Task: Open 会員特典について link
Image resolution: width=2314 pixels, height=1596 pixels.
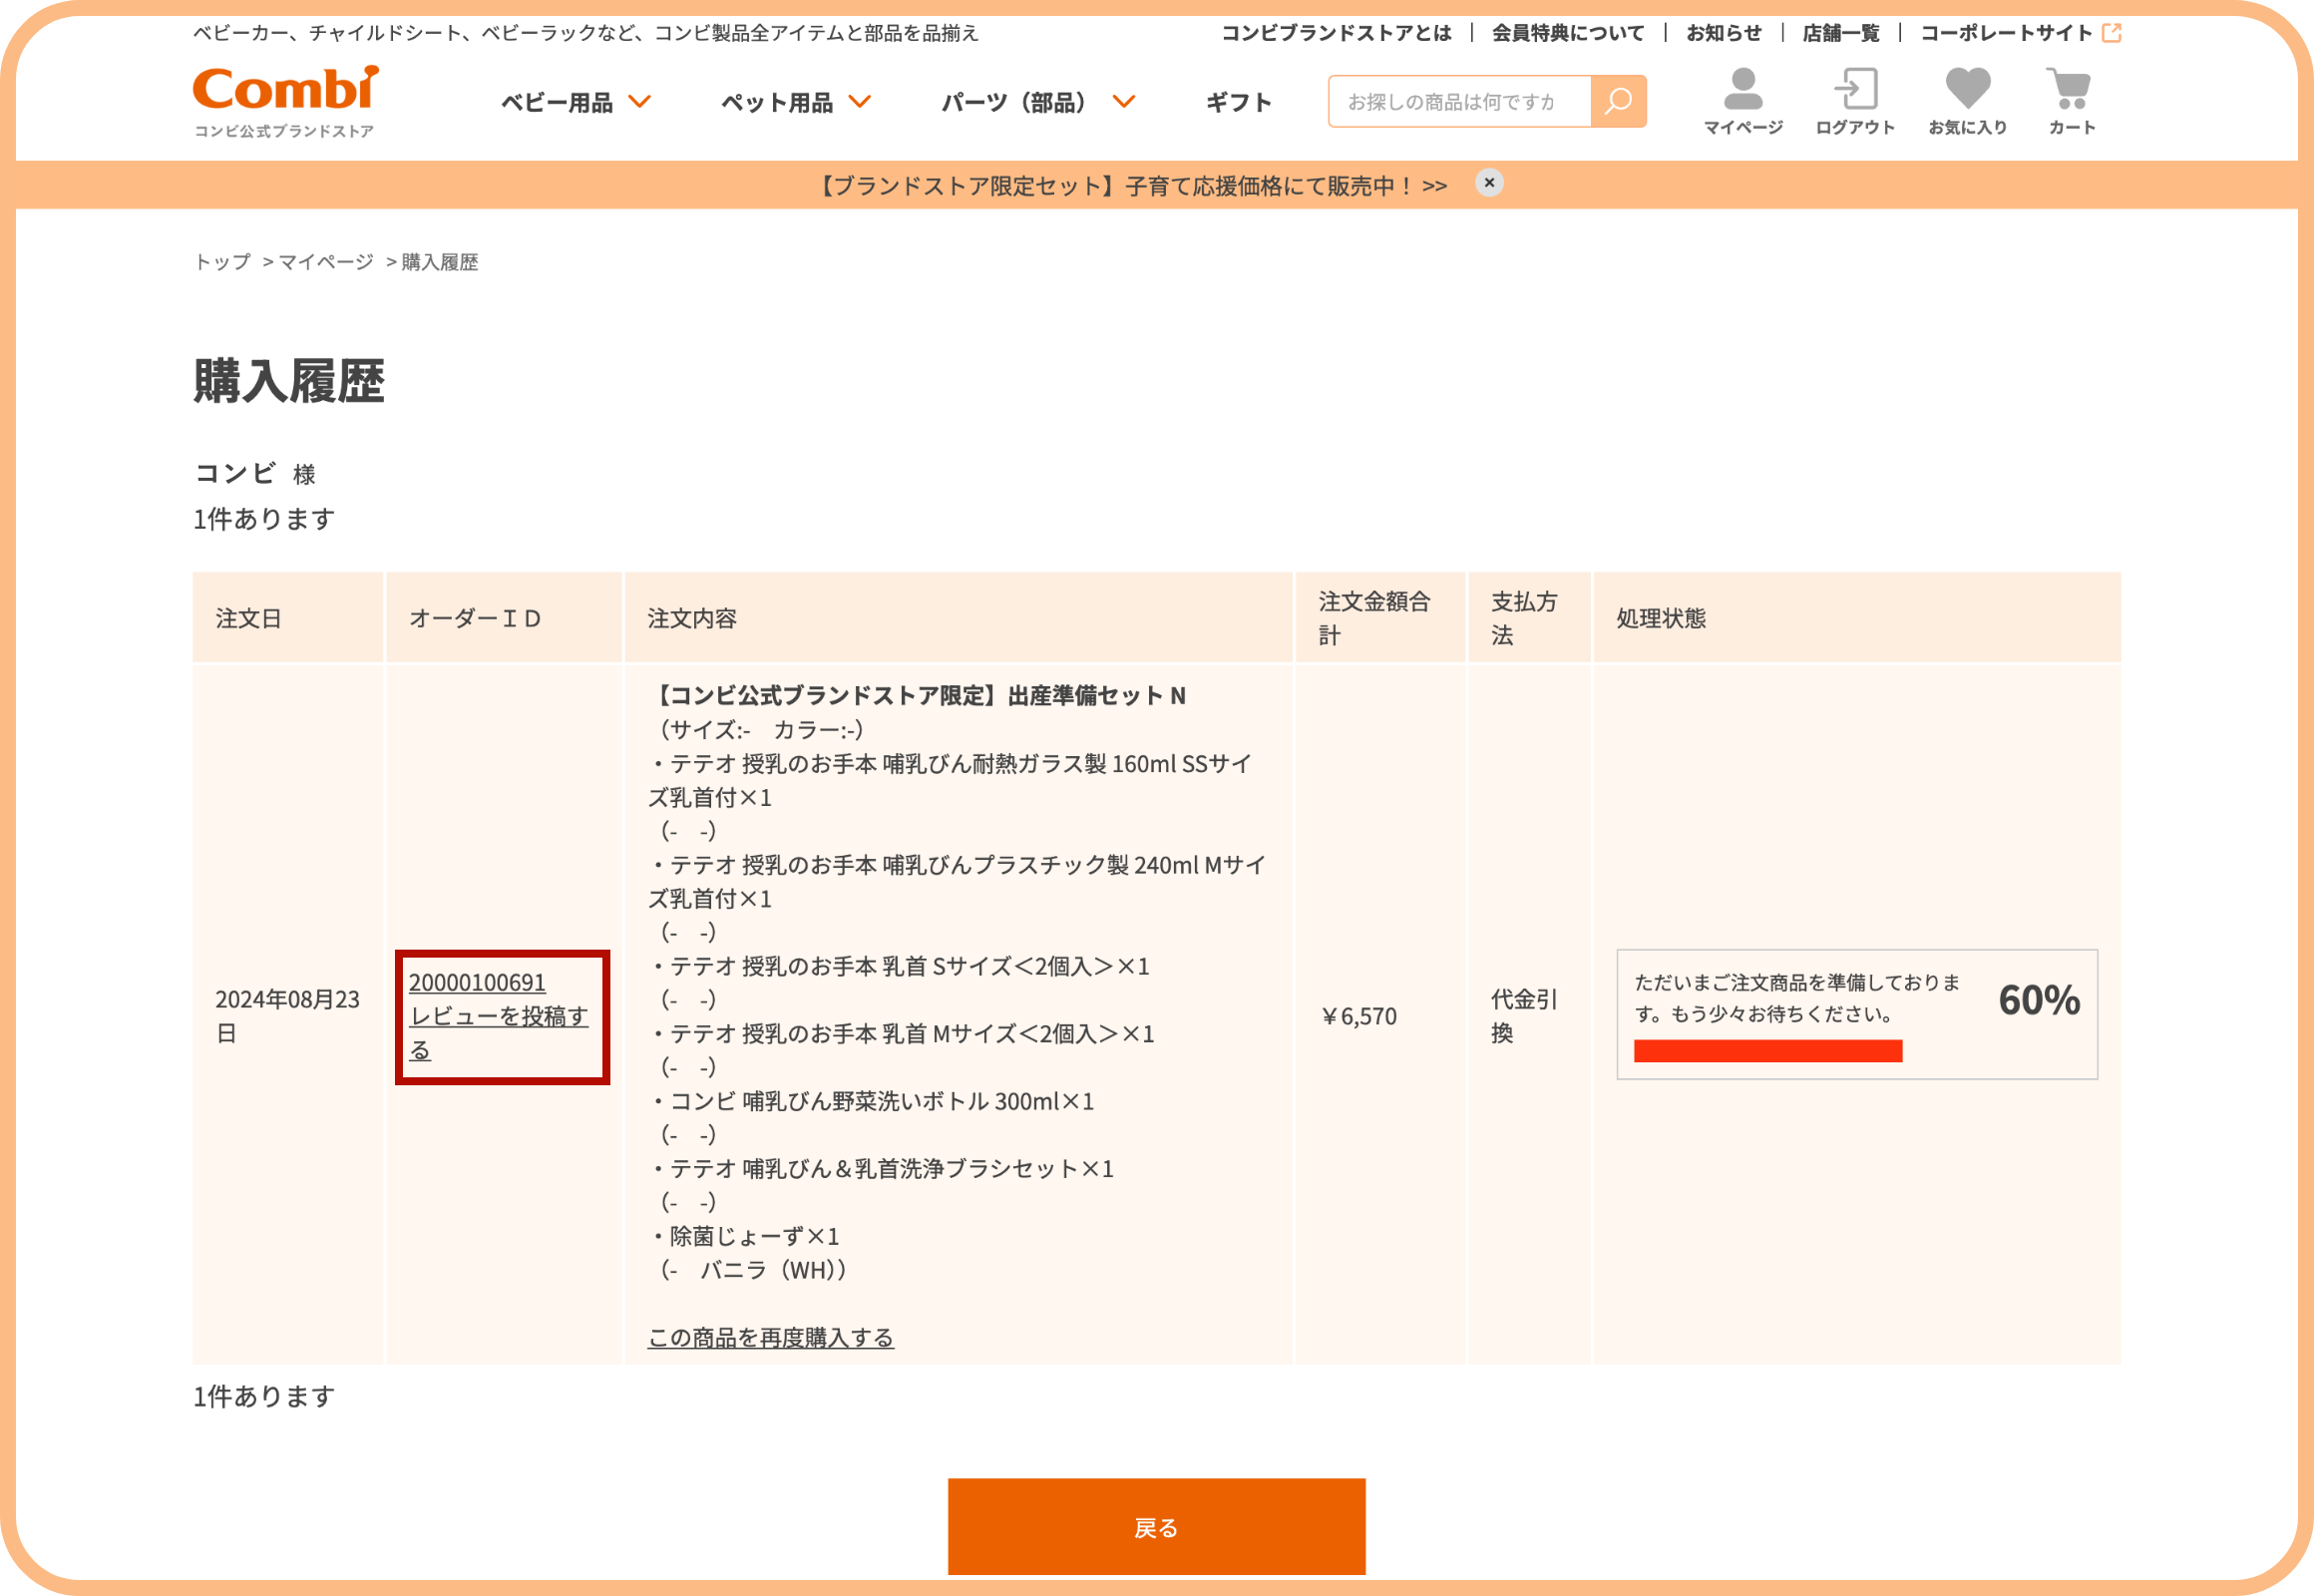Action: pyautogui.click(x=1568, y=33)
